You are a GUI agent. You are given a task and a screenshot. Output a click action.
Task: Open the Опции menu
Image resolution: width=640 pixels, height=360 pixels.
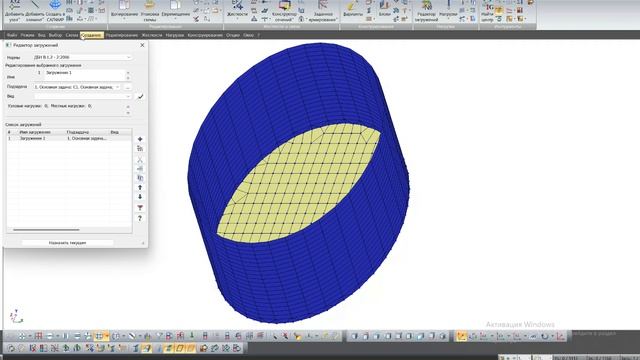click(x=233, y=35)
